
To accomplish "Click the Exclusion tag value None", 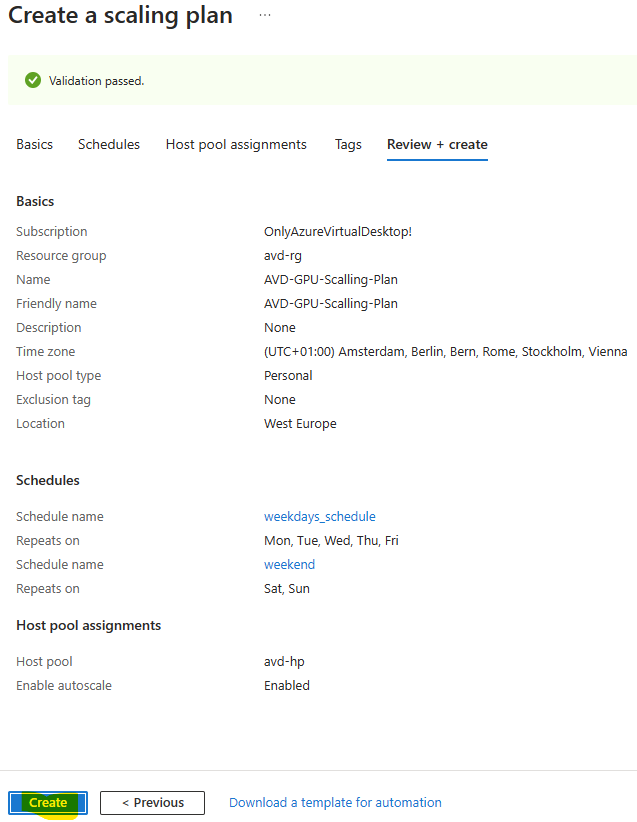I will point(280,399).
